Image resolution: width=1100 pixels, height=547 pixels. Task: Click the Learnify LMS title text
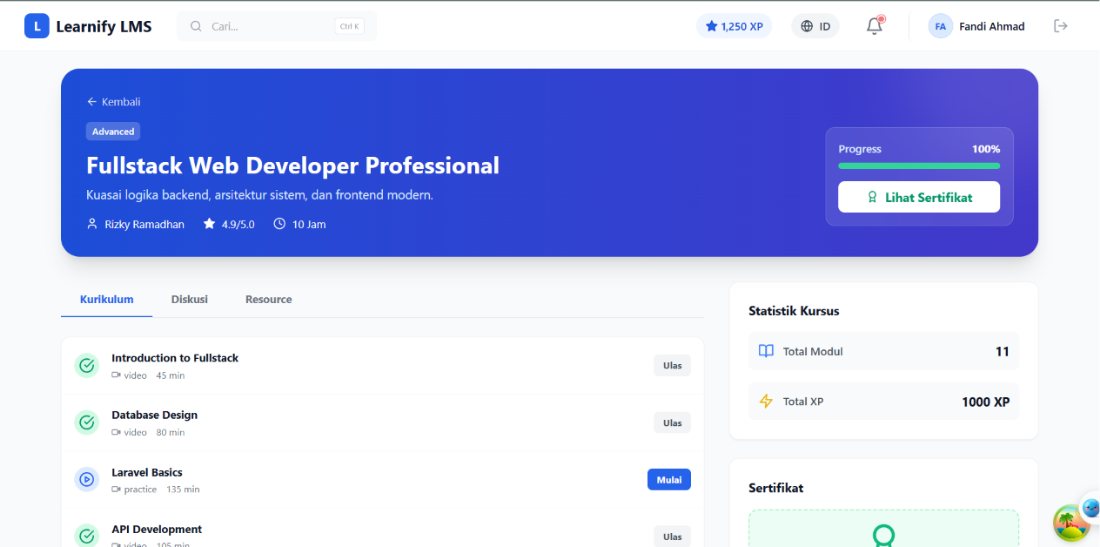pos(104,27)
